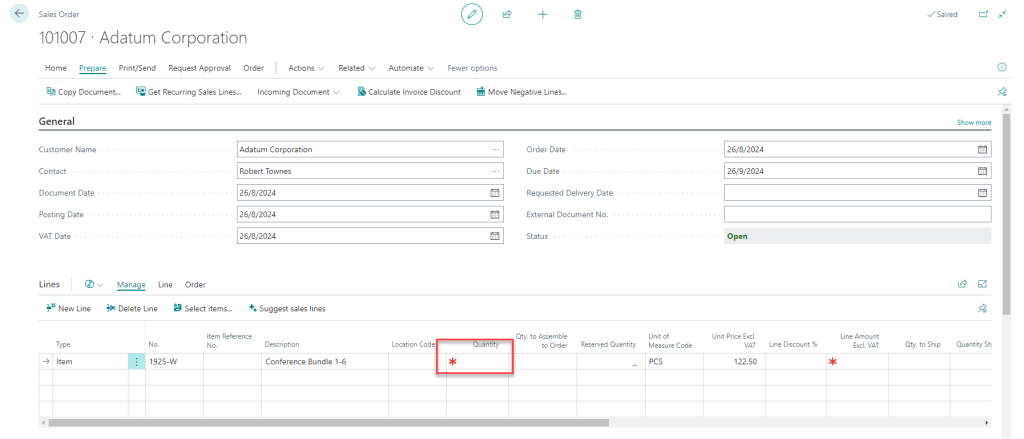The height and width of the screenshot is (439, 1024).
Task: Click the pin icon on action bar
Action: 1003,92
